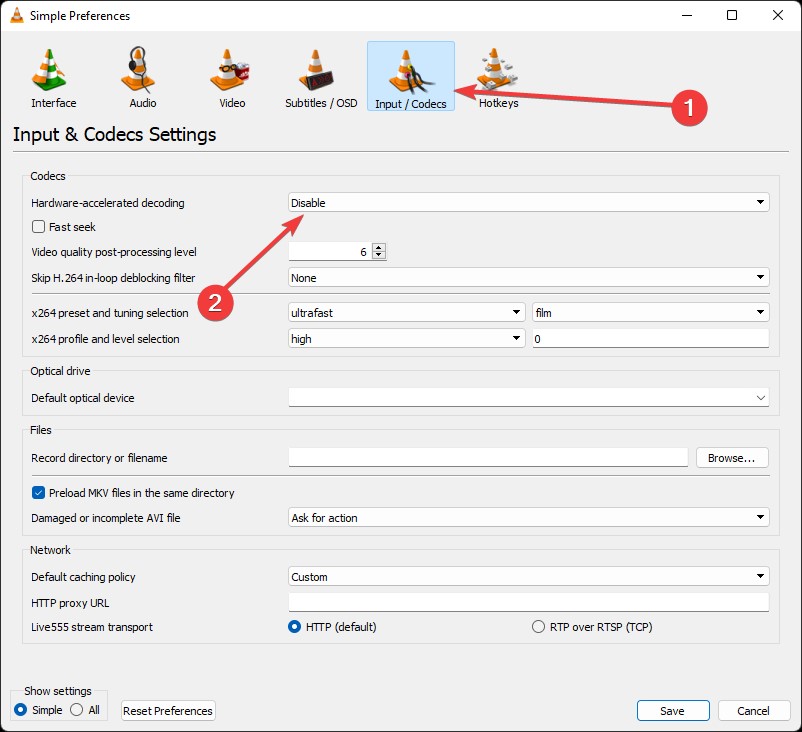Increase post-processing level with up arrow
The width and height of the screenshot is (802, 732).
point(378,248)
